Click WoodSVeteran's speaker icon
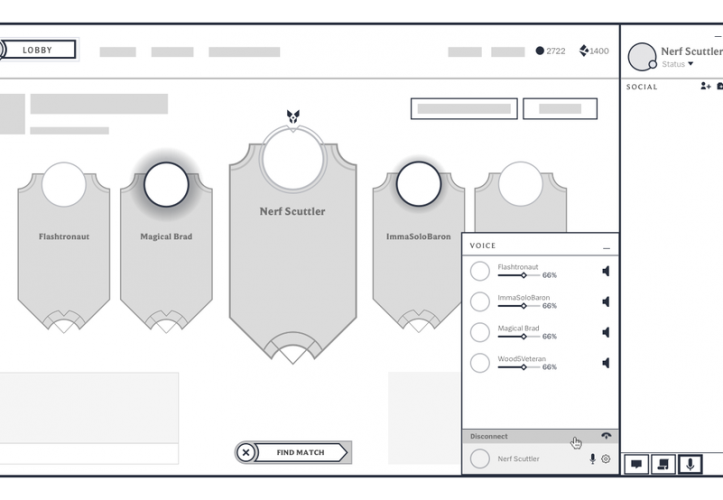The image size is (723, 500). 605,363
